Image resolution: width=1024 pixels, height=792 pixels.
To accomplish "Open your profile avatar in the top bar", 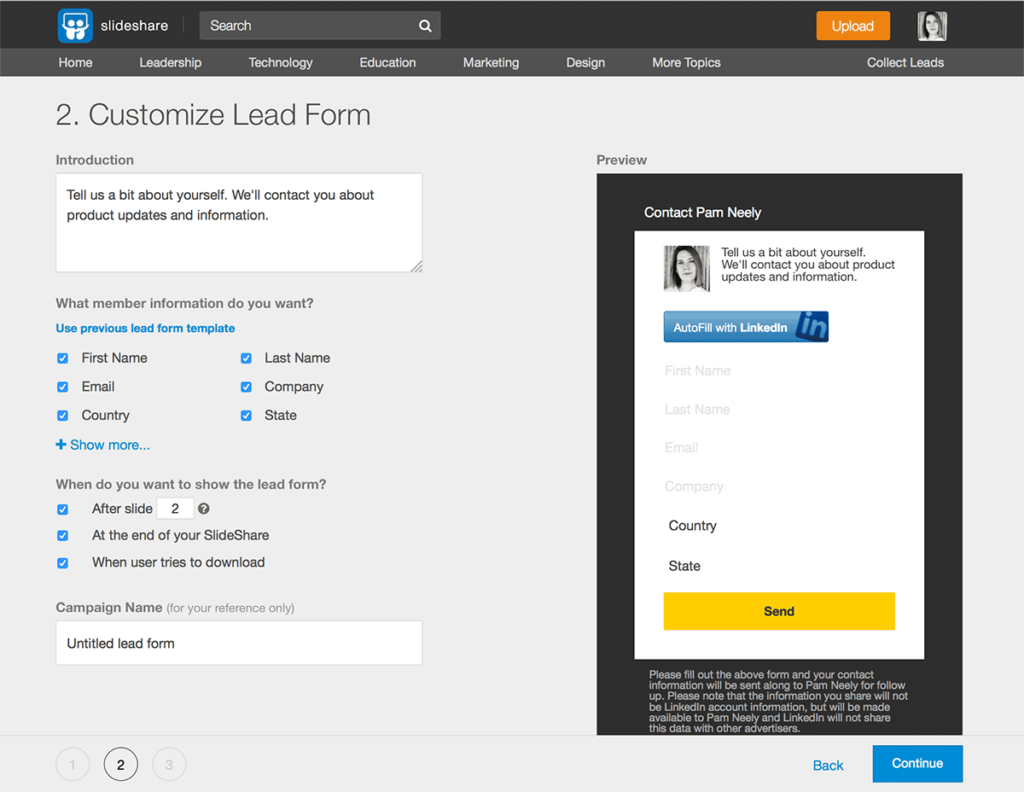I will (x=931, y=25).
